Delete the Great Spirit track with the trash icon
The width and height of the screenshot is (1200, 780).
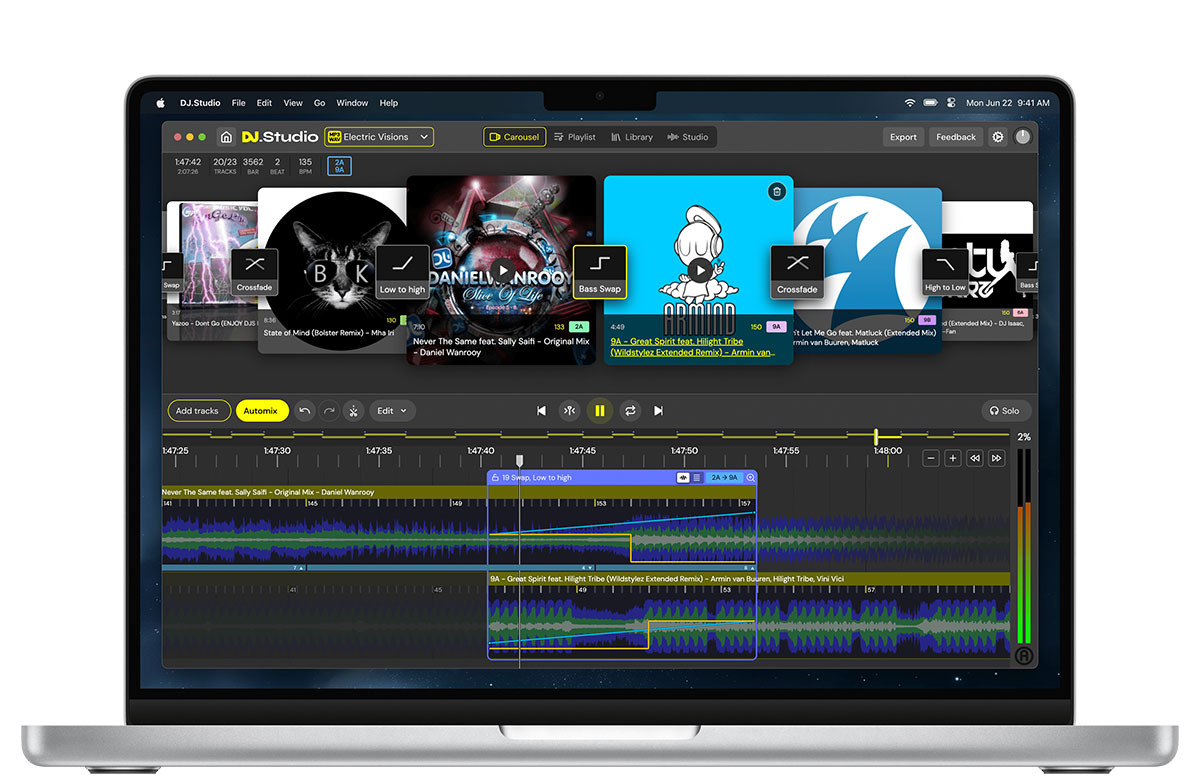[776, 192]
